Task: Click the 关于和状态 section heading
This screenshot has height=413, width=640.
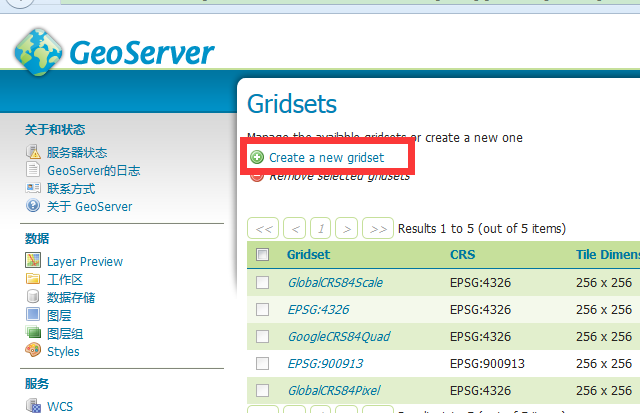Action: click(55, 130)
